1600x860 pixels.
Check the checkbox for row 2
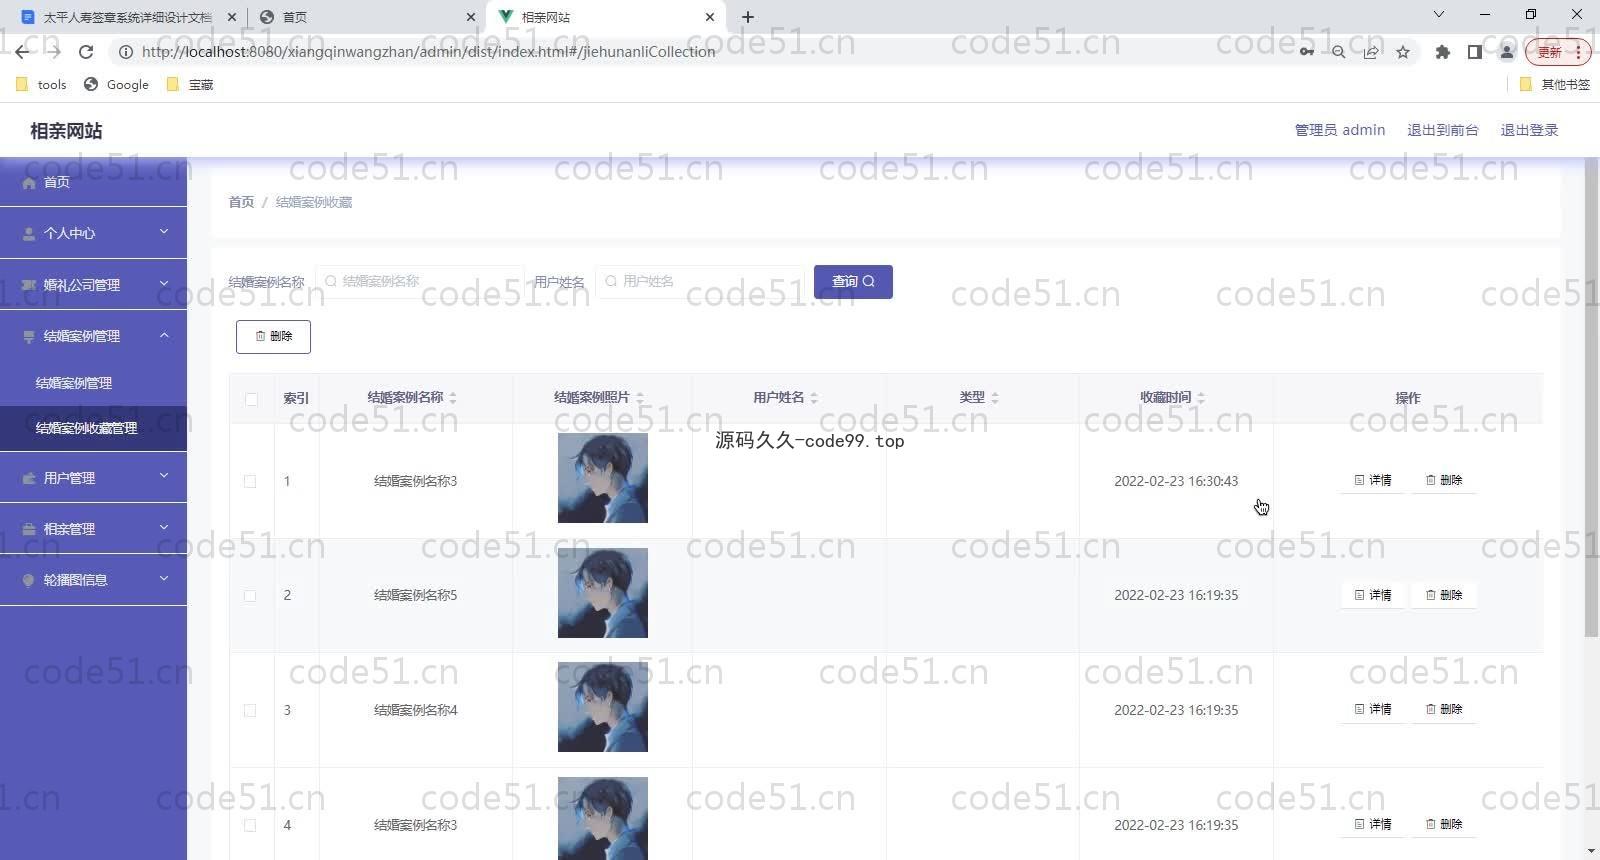pos(250,596)
